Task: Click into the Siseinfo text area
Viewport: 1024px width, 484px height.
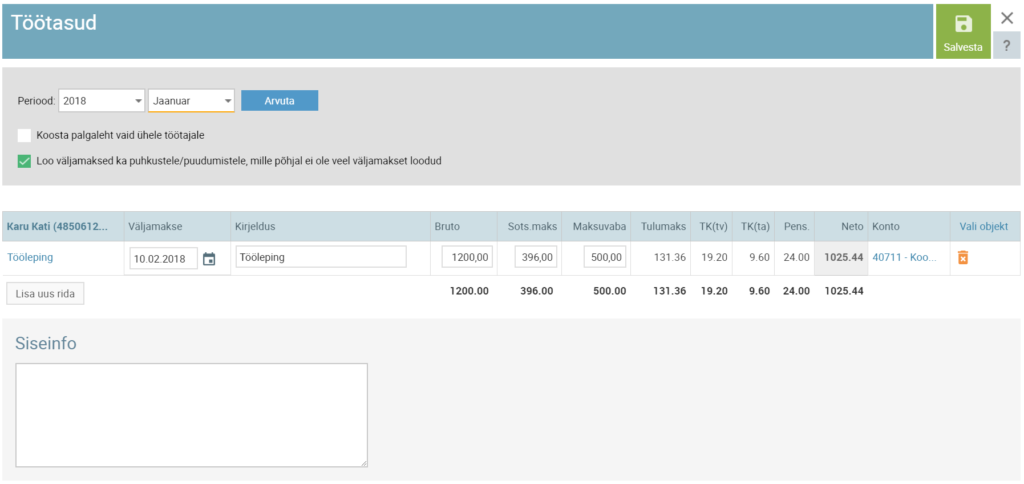Action: (191, 414)
